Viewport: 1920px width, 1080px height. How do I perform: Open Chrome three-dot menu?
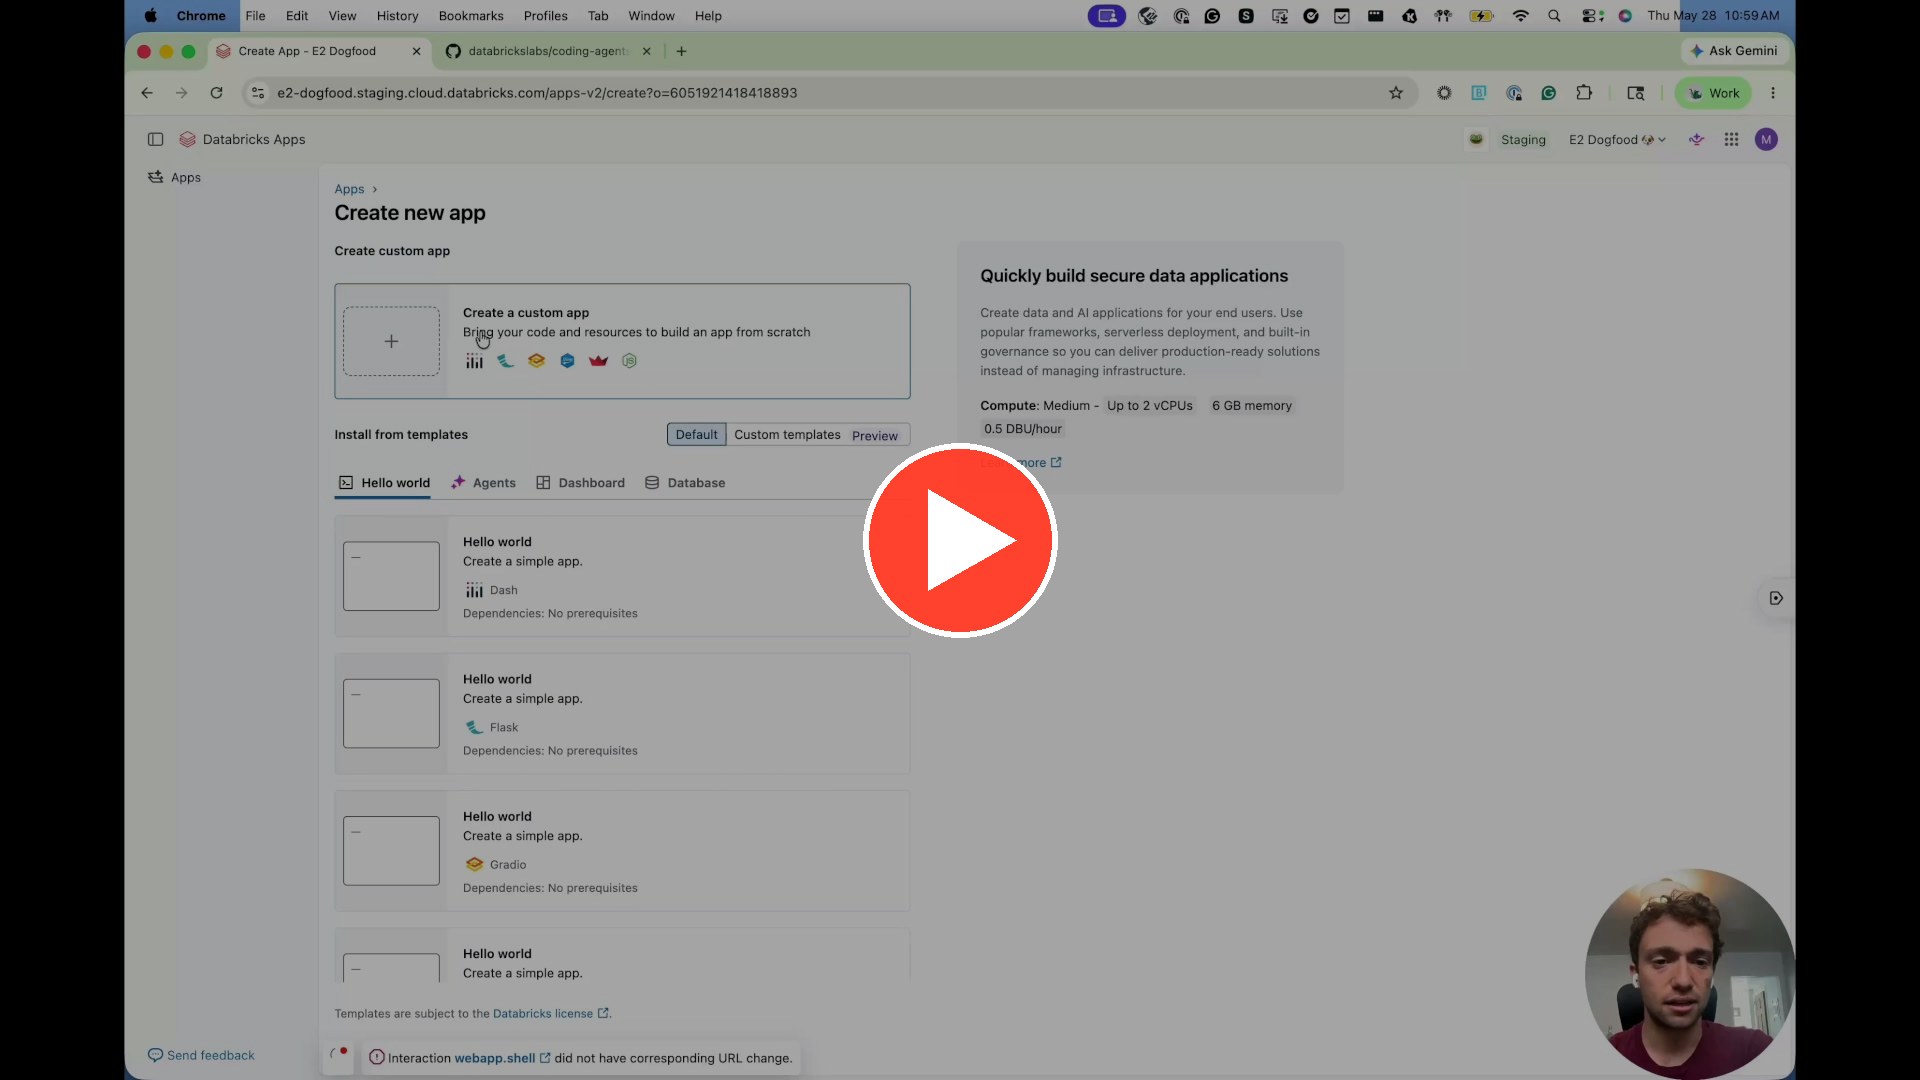[1773, 93]
